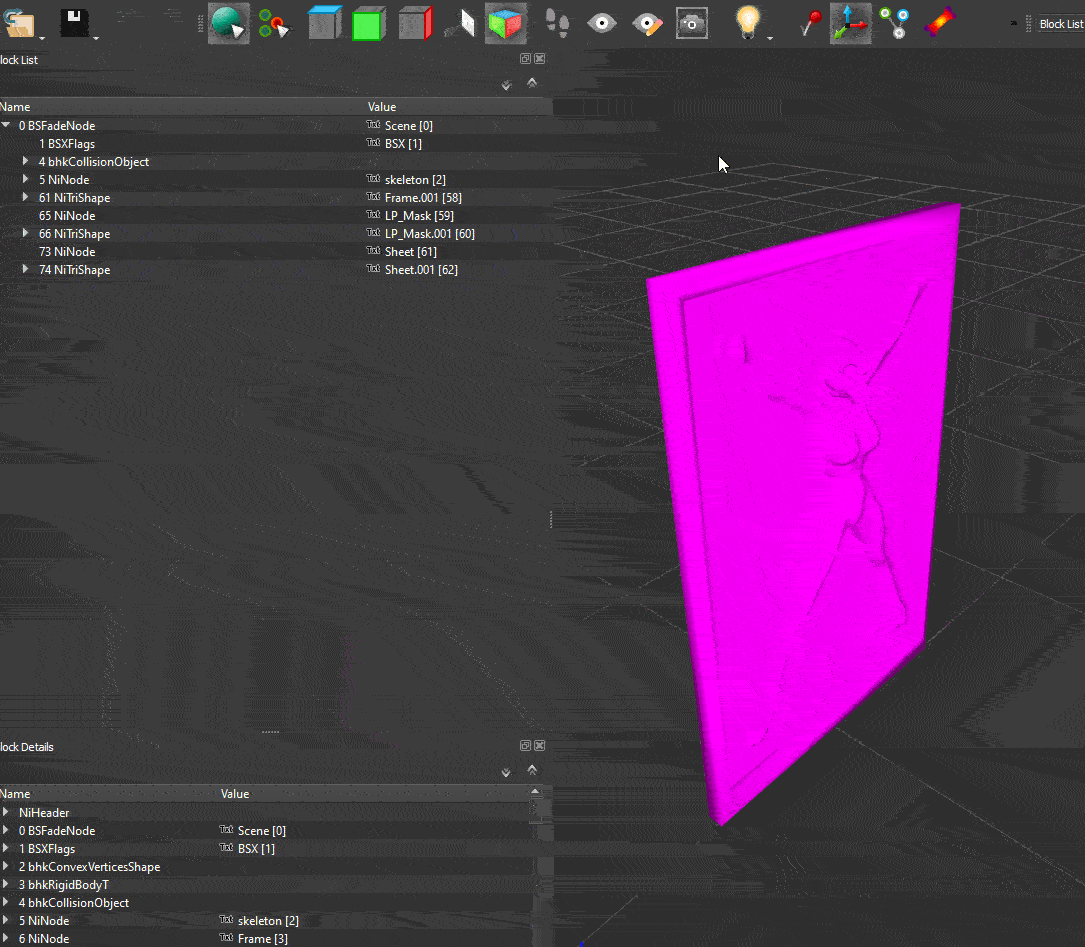The height and width of the screenshot is (947, 1085).
Task: Close the Block List panel
Action: [x=540, y=59]
